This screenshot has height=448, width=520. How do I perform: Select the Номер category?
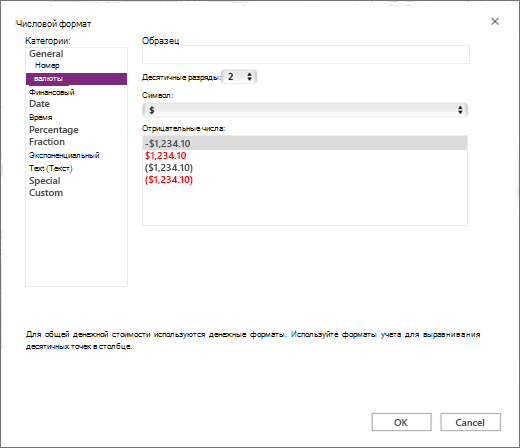[x=47, y=65]
